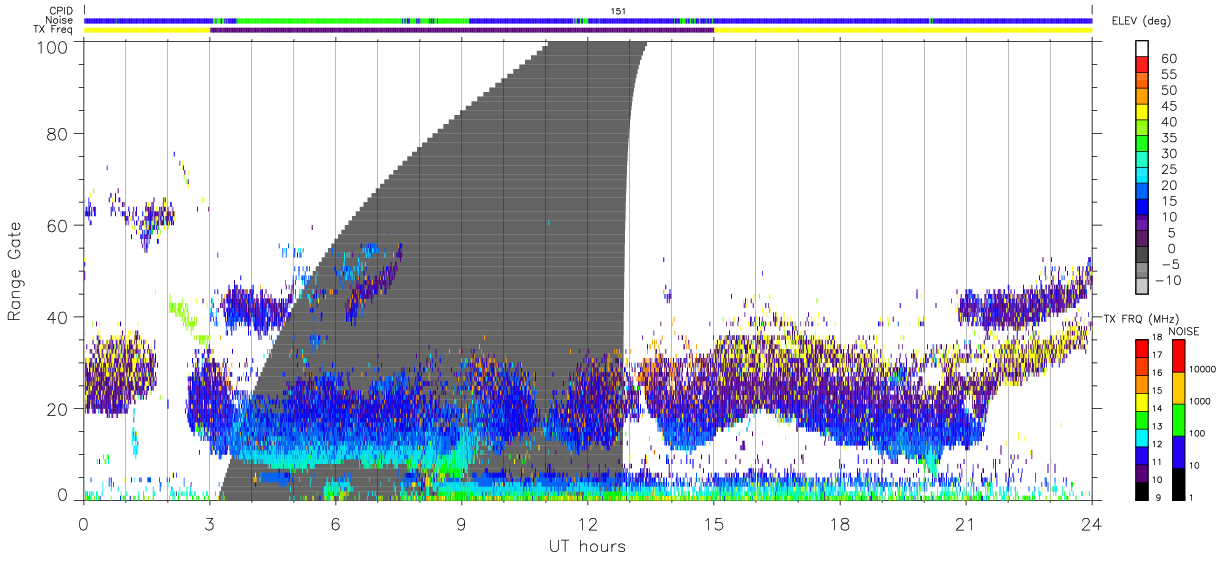The width and height of the screenshot is (1228, 567).
Task: Click the 'TX FRQ (MHz)' legend title
Action: tap(1141, 318)
